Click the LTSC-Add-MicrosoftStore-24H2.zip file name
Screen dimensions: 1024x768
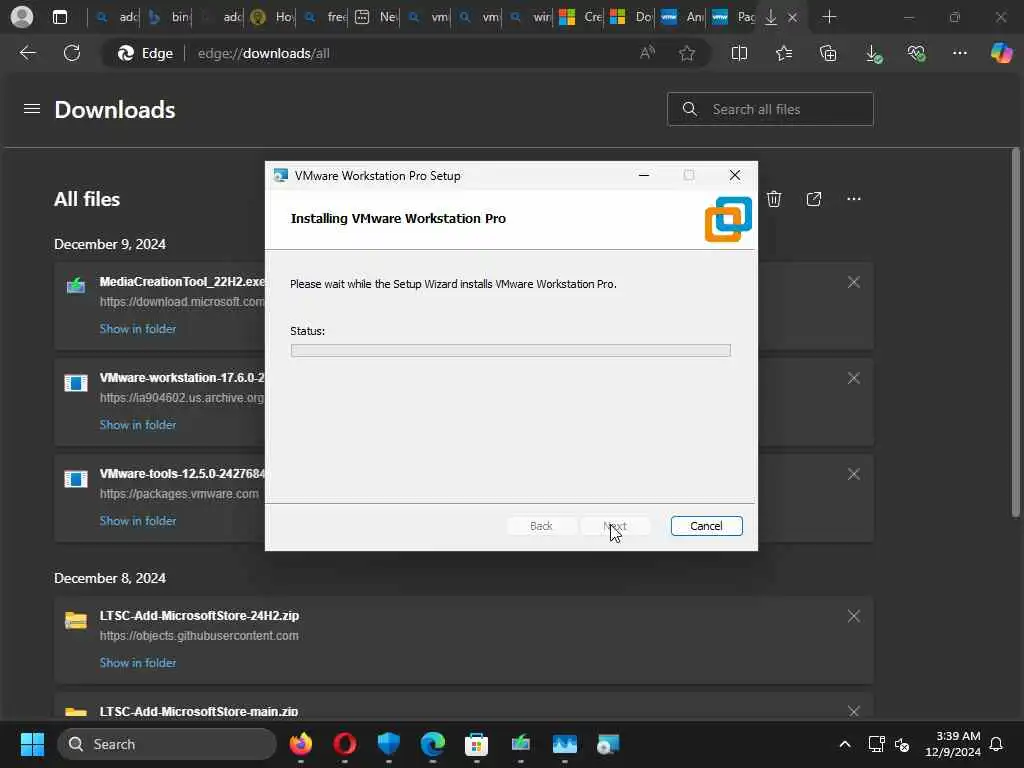coord(199,615)
